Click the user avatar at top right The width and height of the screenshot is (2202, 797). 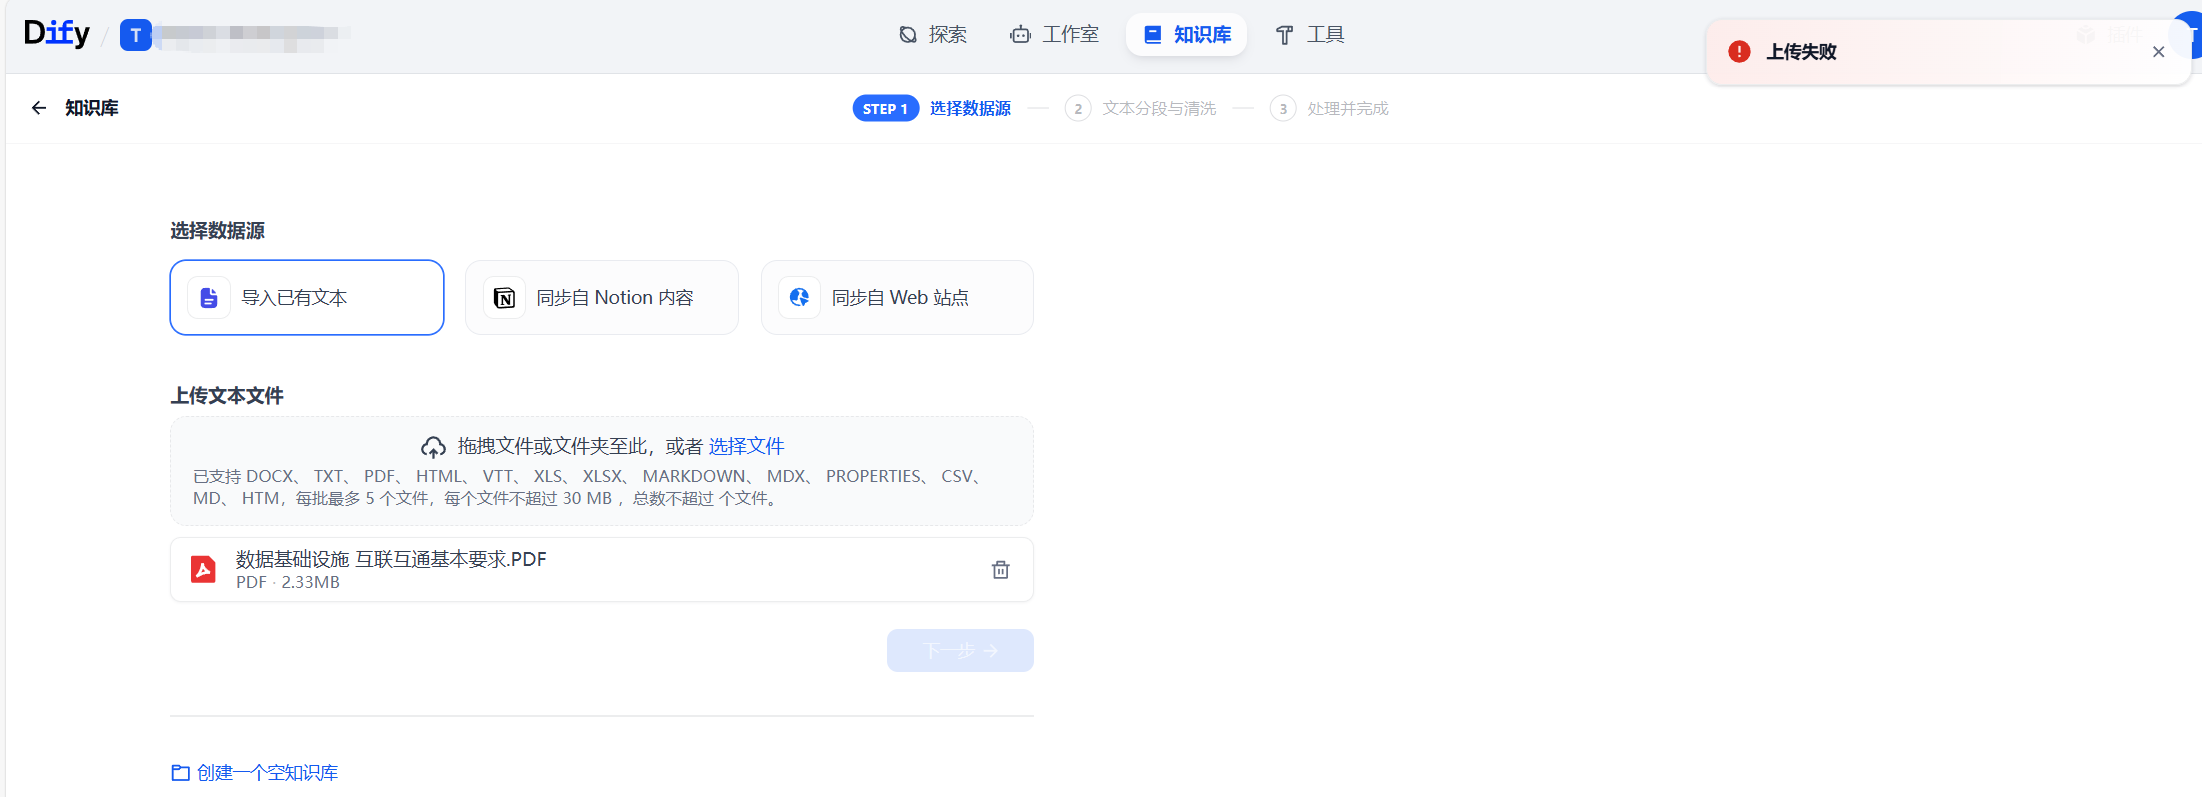2189,35
